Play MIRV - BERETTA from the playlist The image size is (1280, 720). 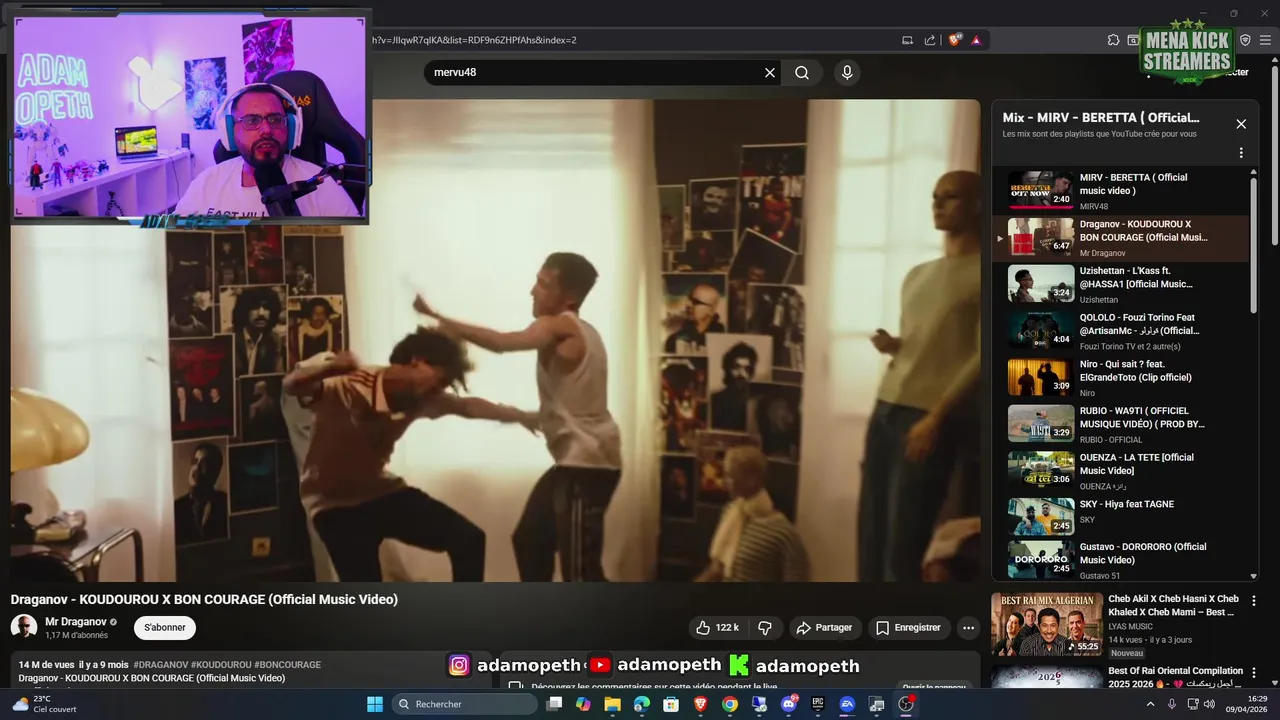(1121, 191)
